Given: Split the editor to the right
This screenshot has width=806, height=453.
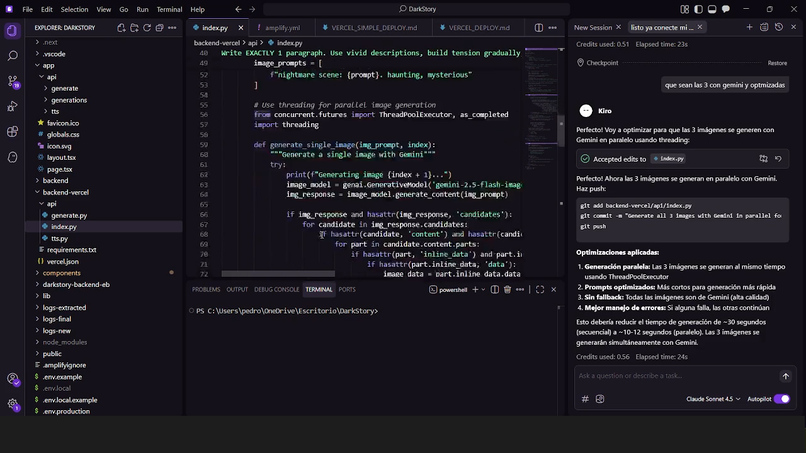Looking at the screenshot, I should [x=539, y=28].
